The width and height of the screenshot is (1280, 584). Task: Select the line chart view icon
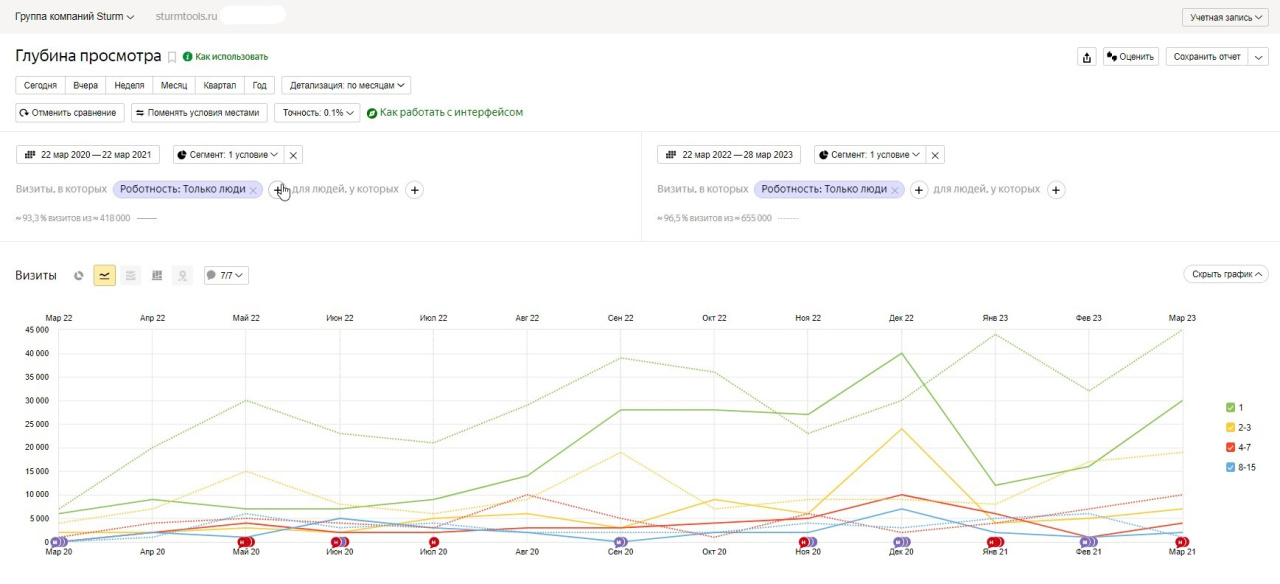tap(105, 275)
